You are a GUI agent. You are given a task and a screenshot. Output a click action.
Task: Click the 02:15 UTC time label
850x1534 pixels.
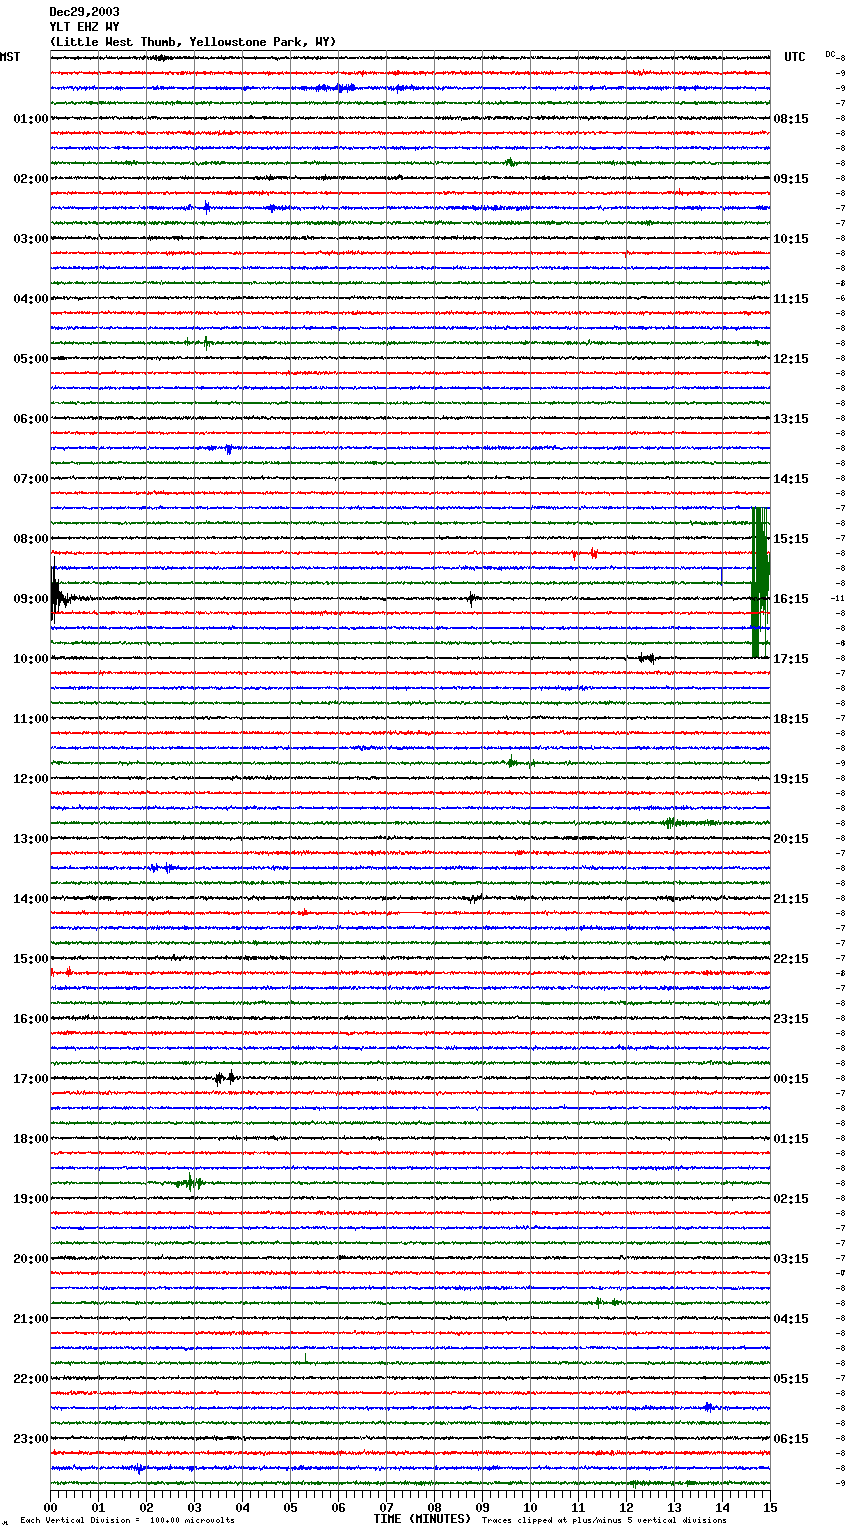(791, 1199)
